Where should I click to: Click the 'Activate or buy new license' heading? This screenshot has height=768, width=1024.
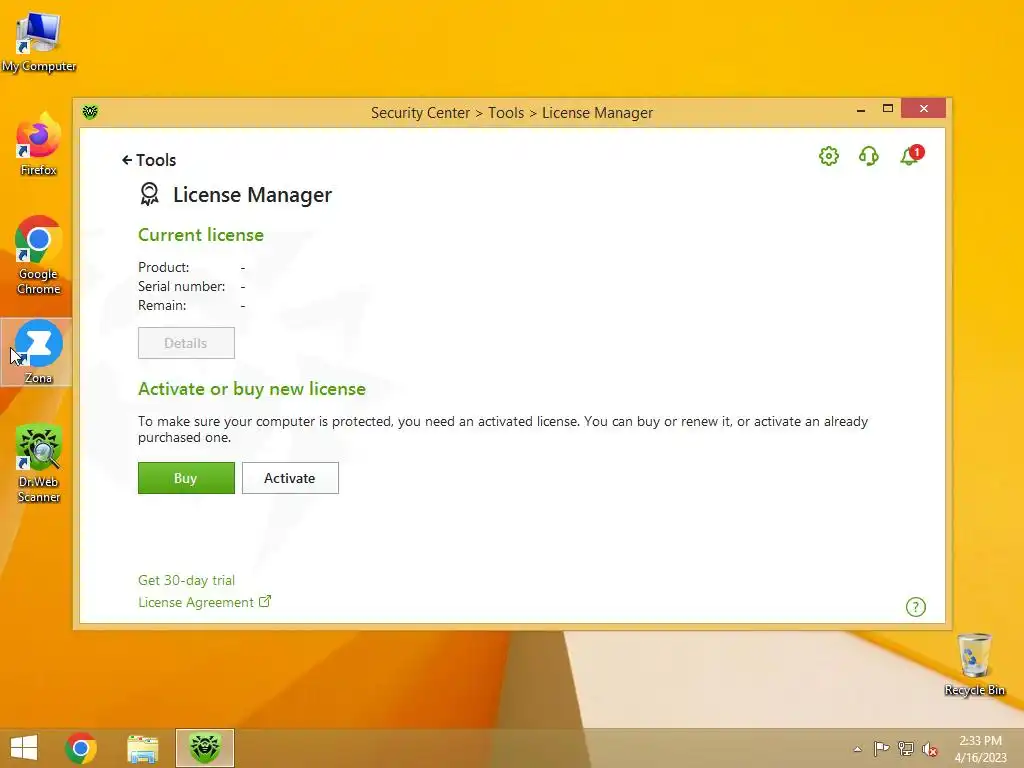(252, 389)
